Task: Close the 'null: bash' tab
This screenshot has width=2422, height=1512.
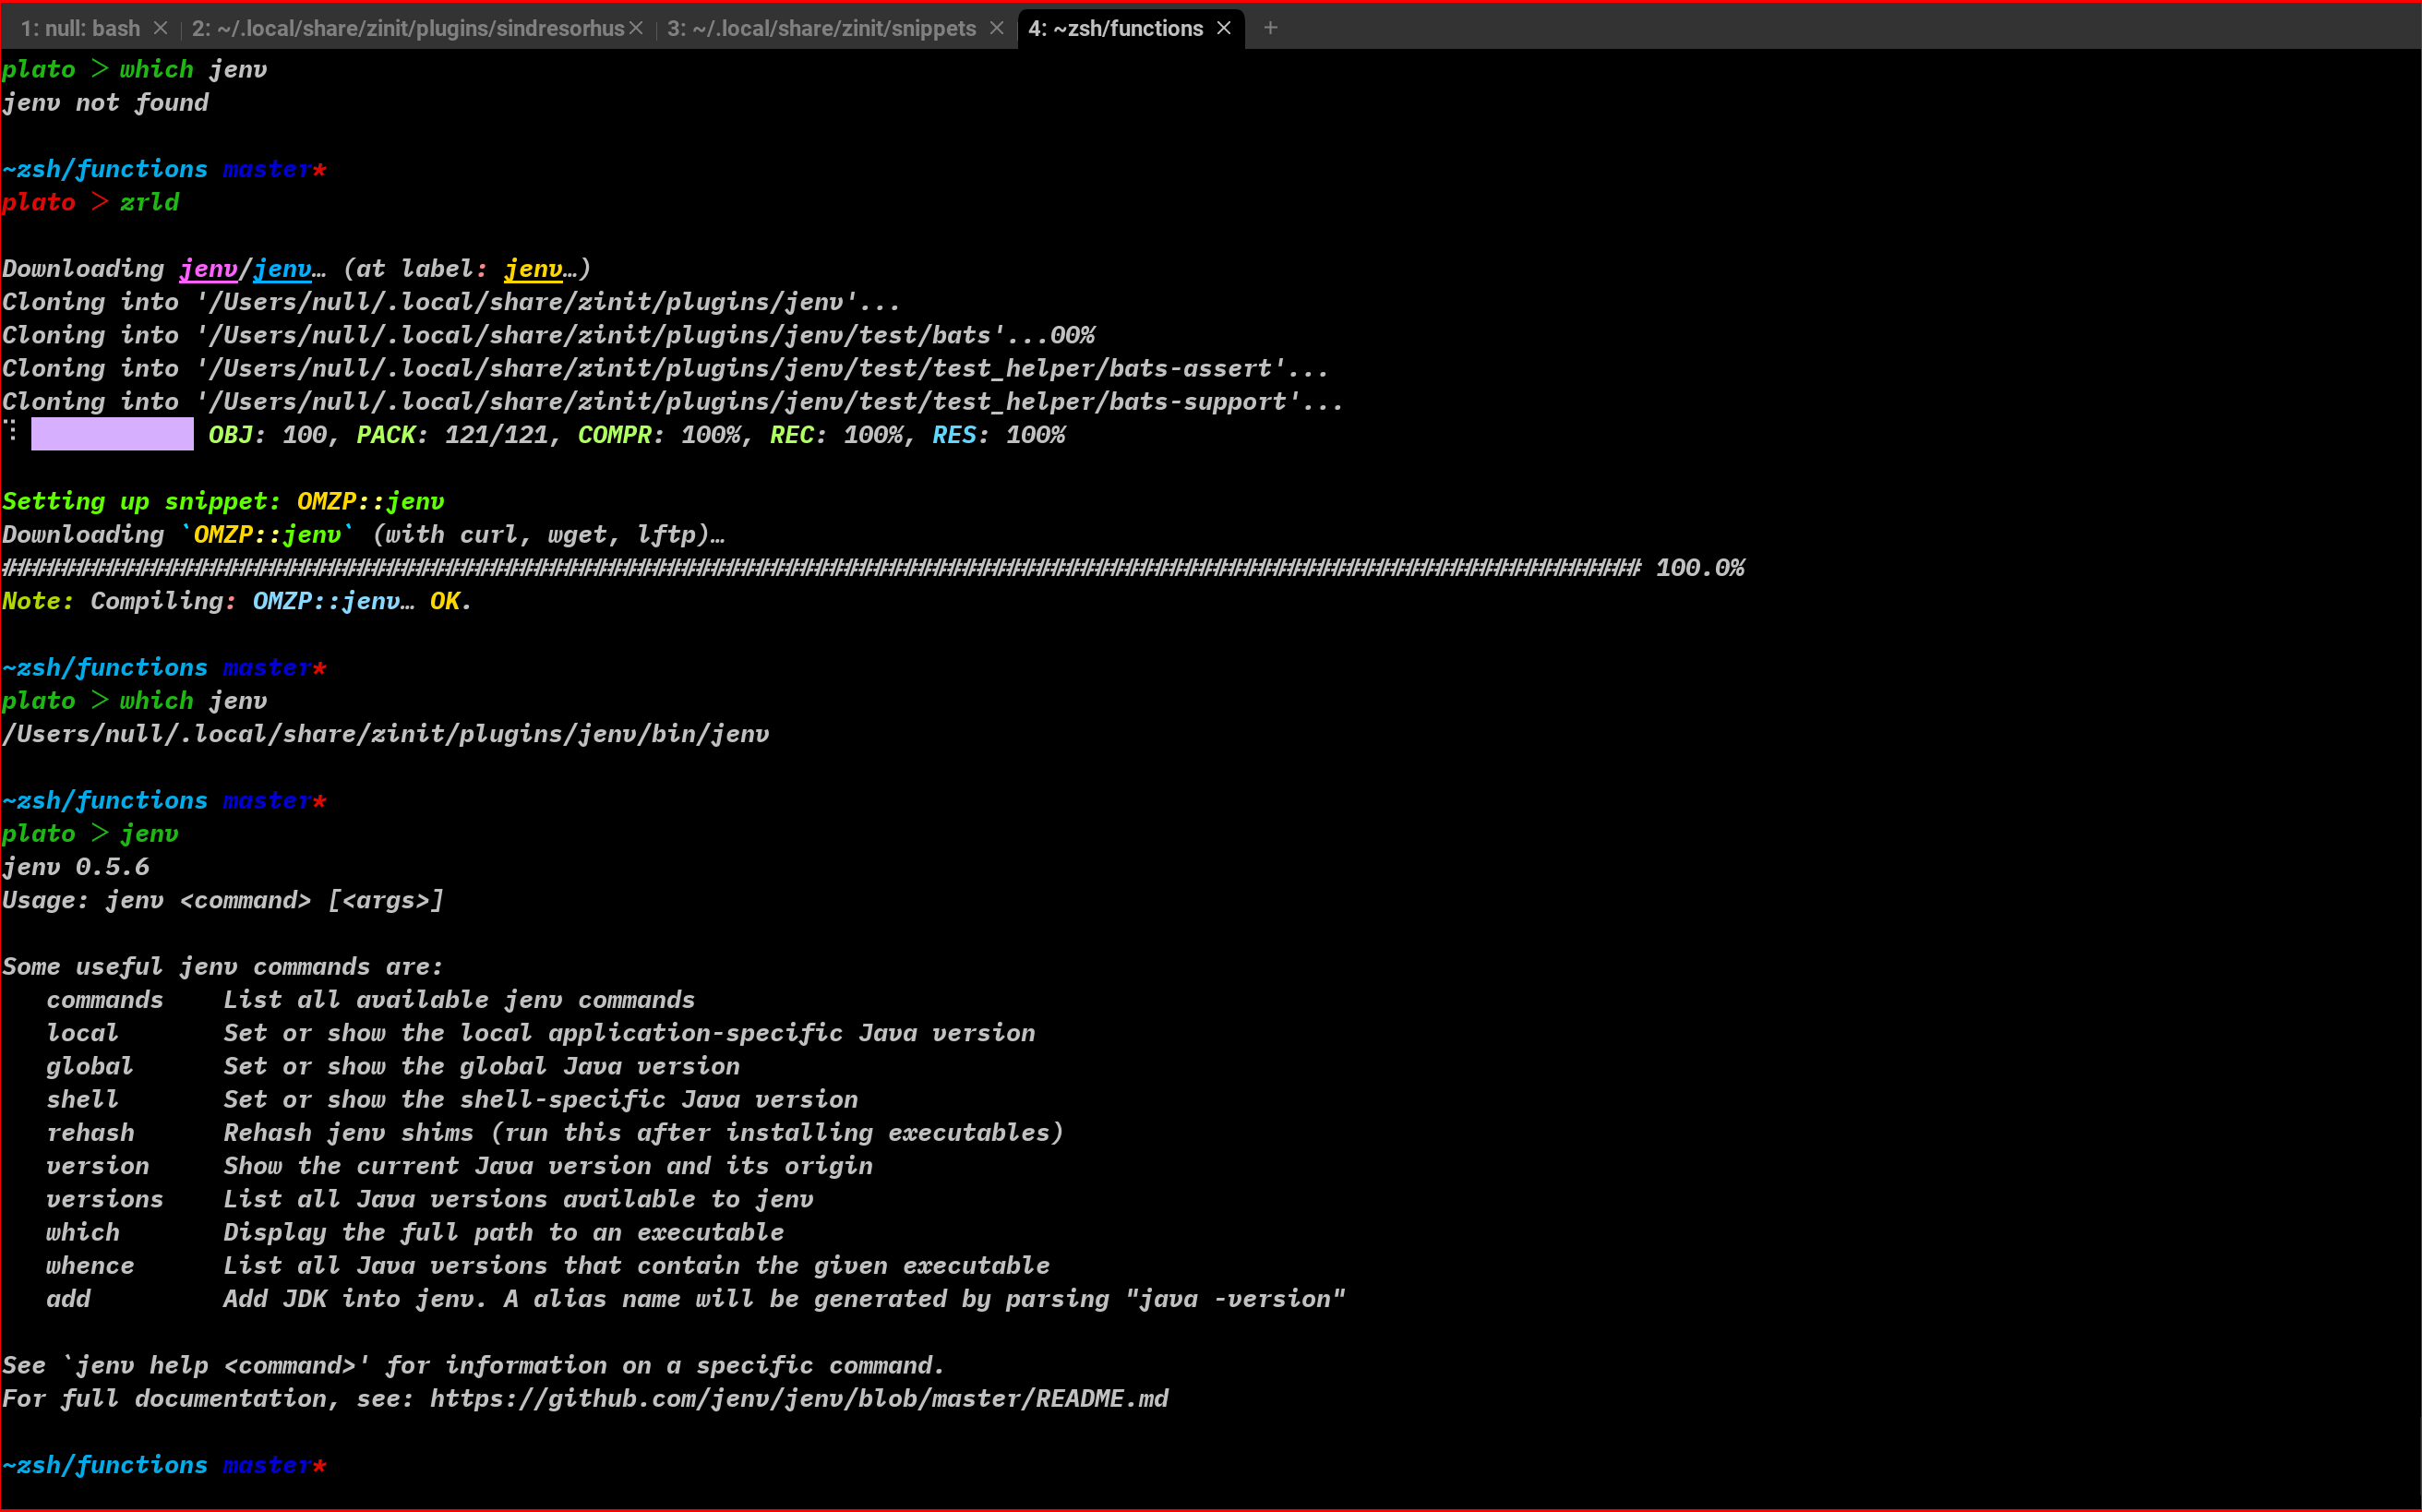Action: tap(160, 28)
